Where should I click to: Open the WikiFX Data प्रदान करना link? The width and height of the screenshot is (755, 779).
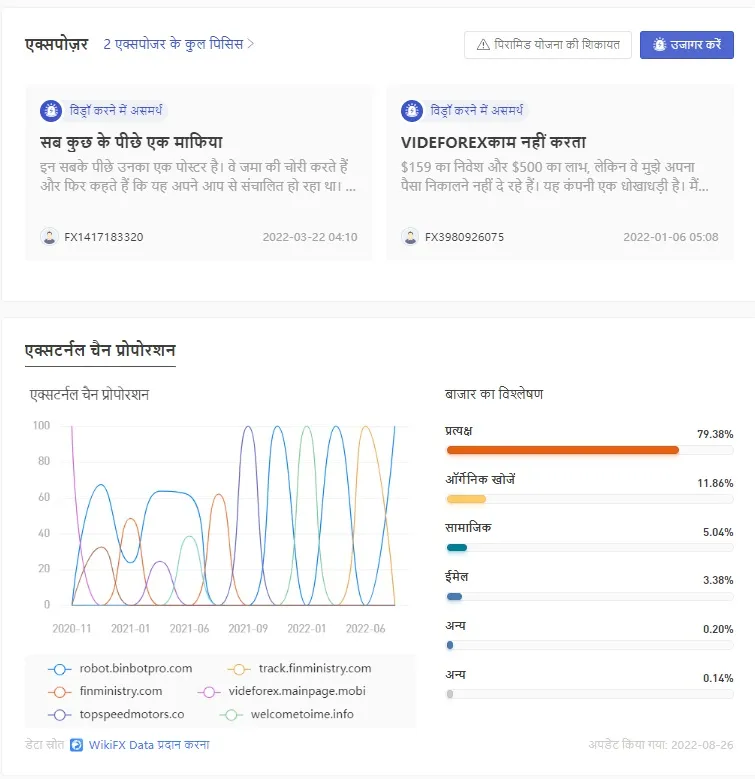click(149, 745)
